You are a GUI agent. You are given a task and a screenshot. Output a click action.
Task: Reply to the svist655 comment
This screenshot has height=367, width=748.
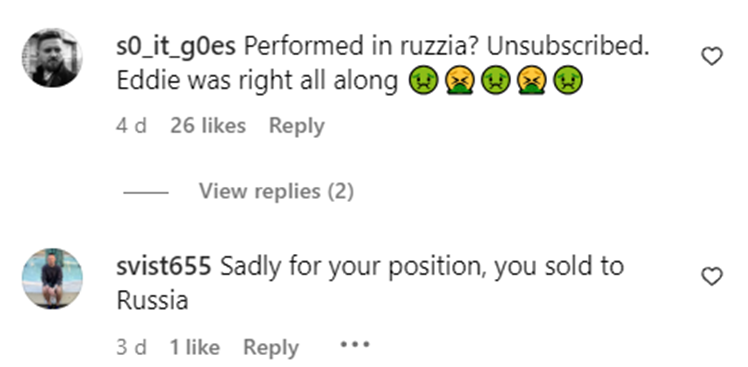pos(271,347)
